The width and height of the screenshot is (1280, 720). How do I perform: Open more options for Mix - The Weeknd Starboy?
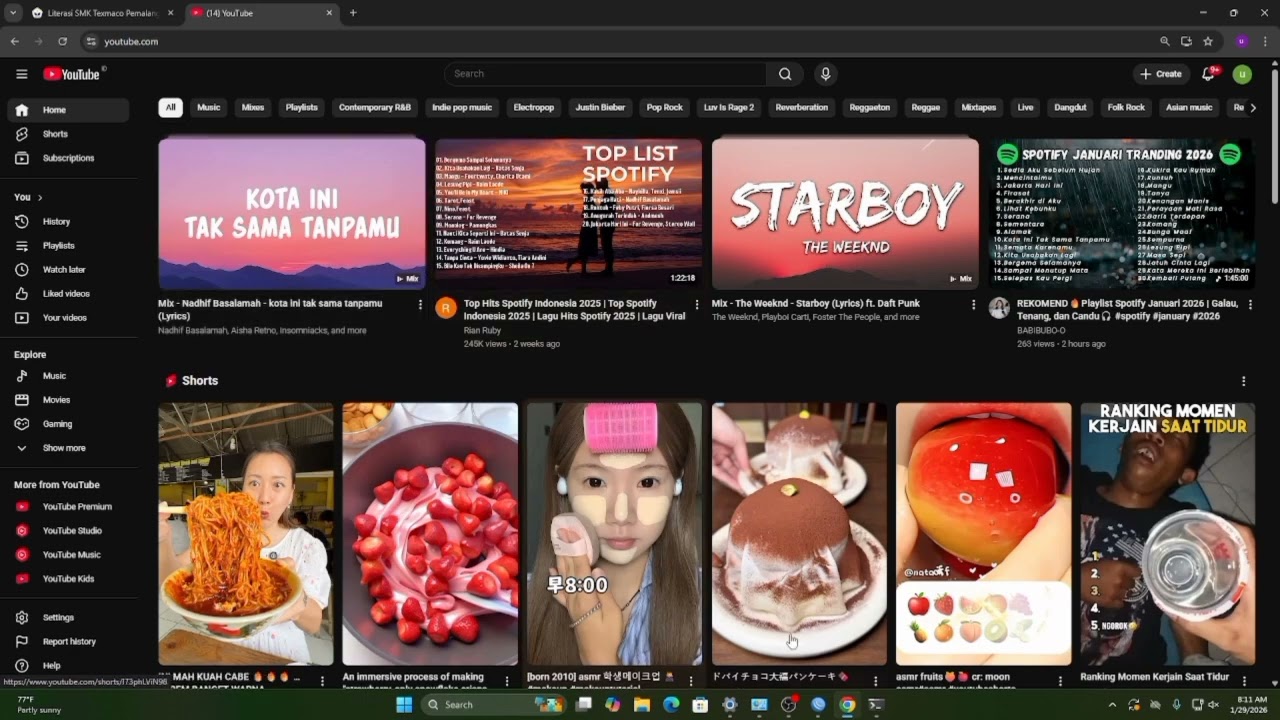(x=974, y=305)
